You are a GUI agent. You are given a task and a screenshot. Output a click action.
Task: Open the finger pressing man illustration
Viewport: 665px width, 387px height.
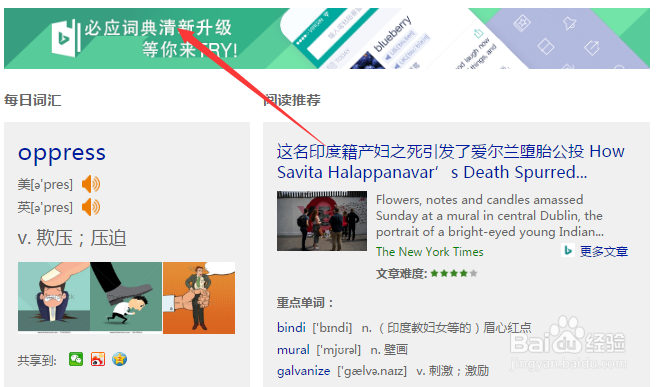tap(54, 297)
